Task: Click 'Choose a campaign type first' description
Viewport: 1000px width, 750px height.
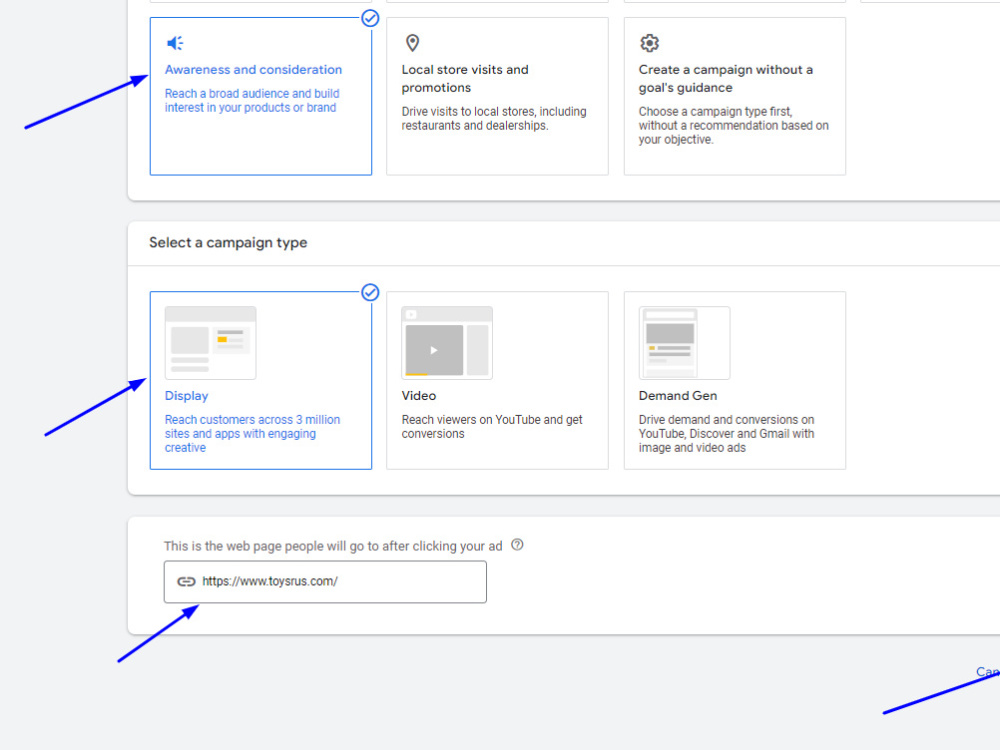Action: 733,126
